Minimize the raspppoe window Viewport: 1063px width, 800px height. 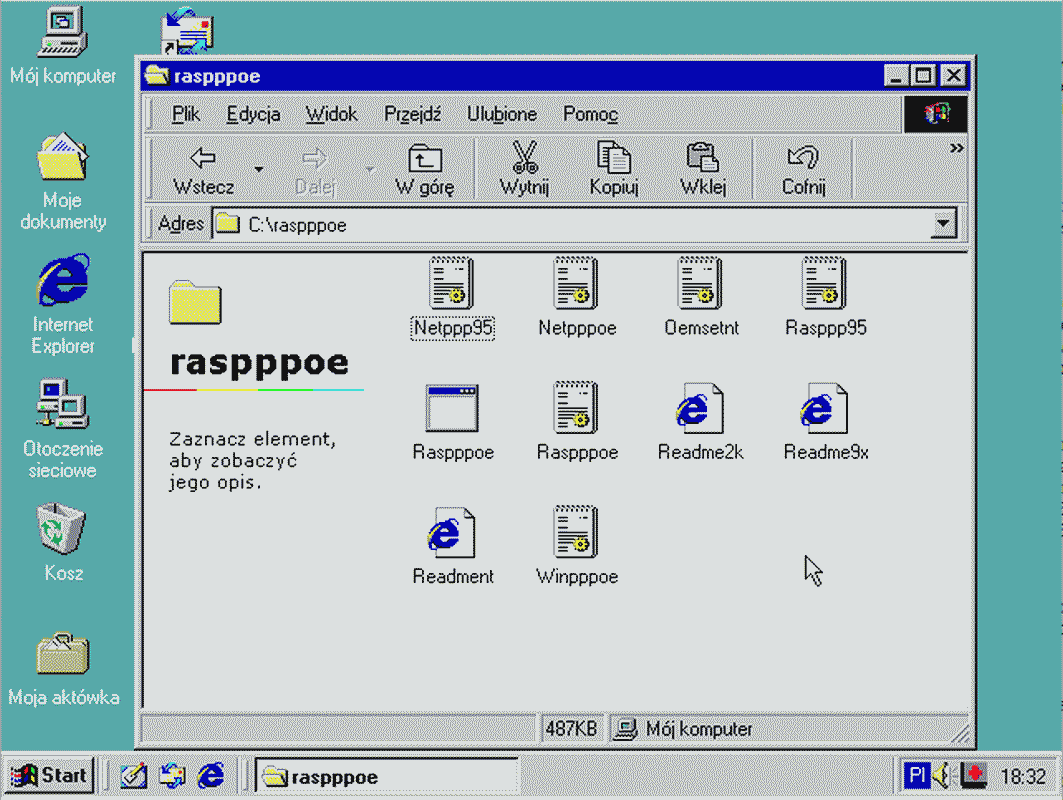[x=896, y=75]
